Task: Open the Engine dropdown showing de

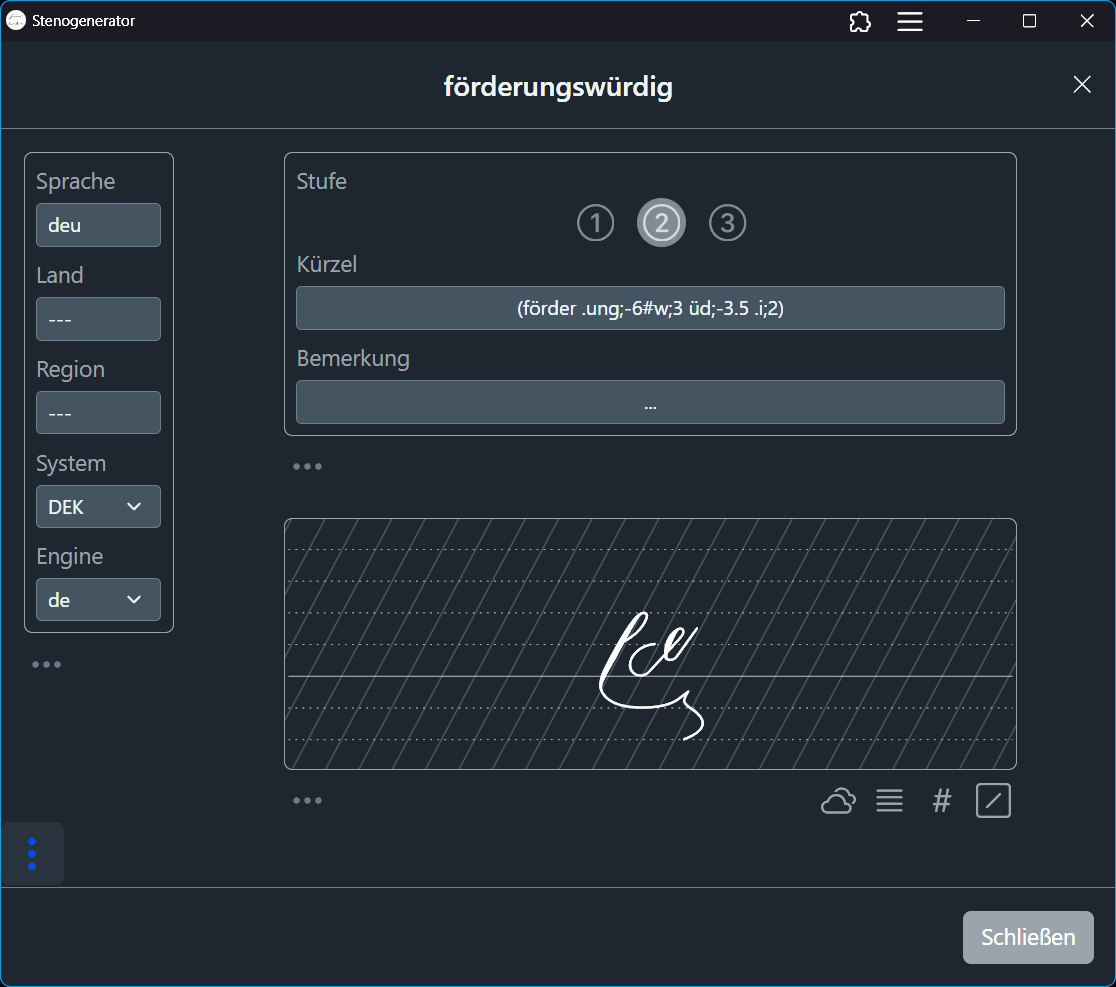Action: click(98, 600)
